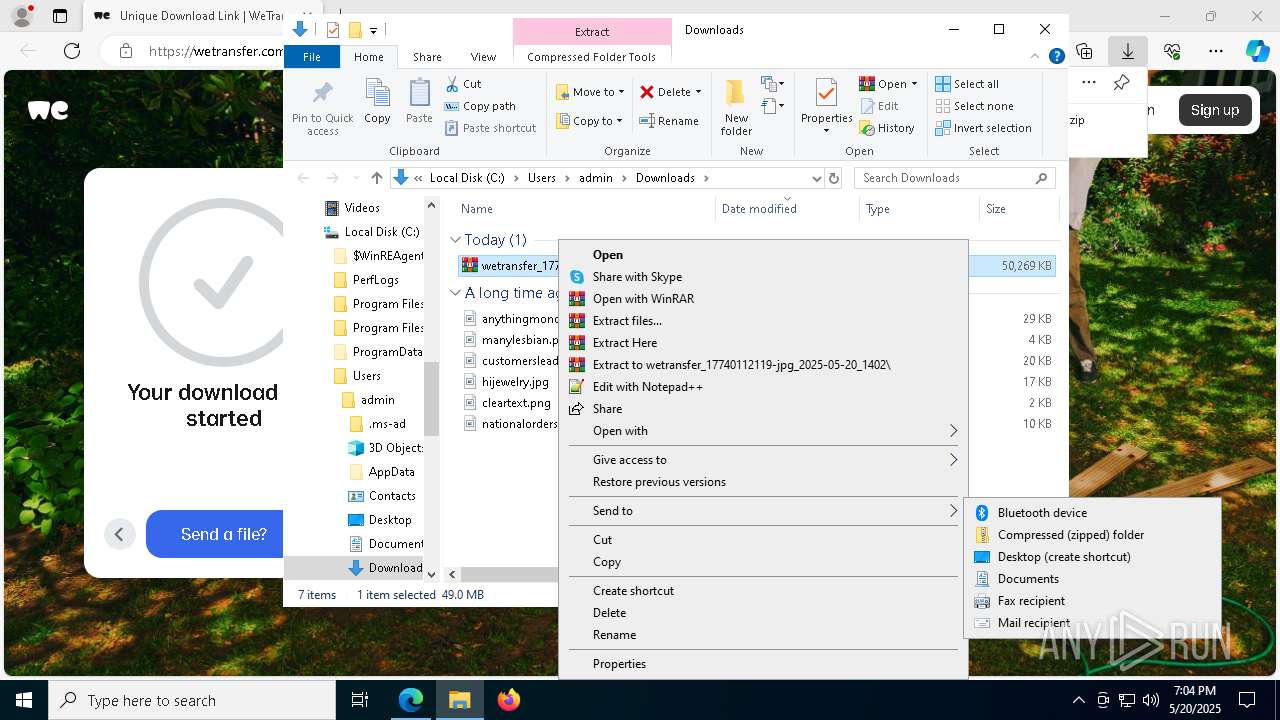The height and width of the screenshot is (720, 1280).
Task: Open Firefox from the taskbar
Action: [x=509, y=700]
